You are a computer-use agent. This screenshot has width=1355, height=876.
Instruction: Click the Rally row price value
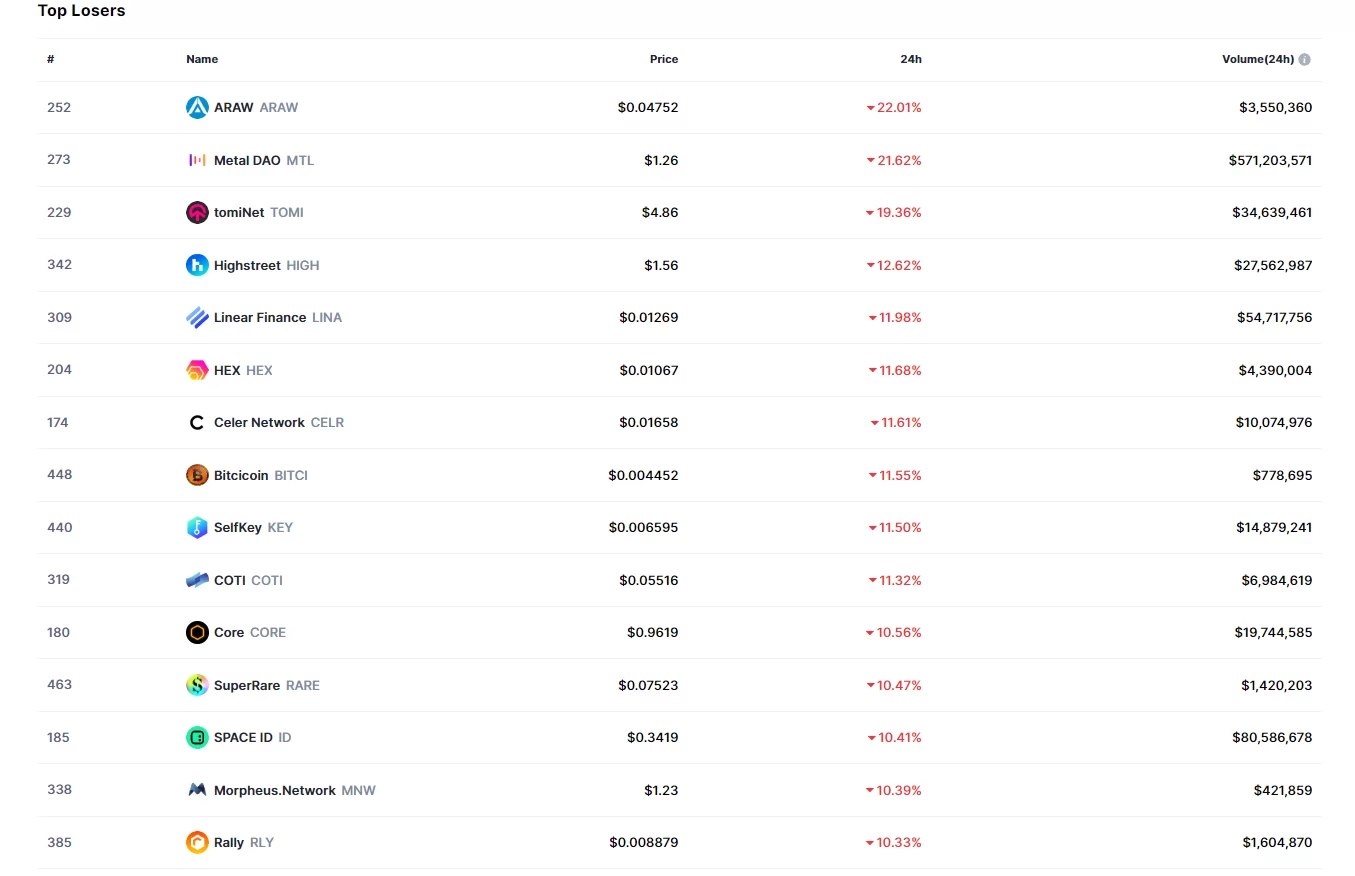643,842
